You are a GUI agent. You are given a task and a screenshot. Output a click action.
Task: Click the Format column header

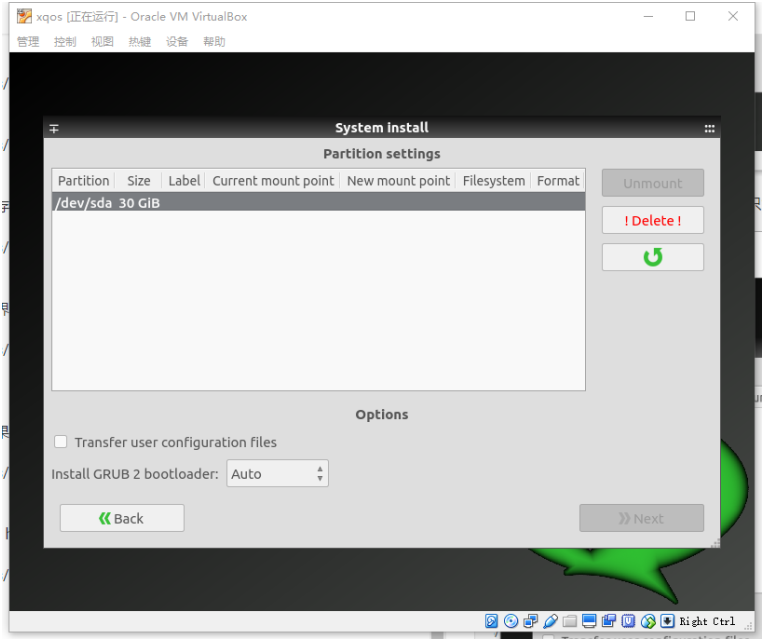558,181
